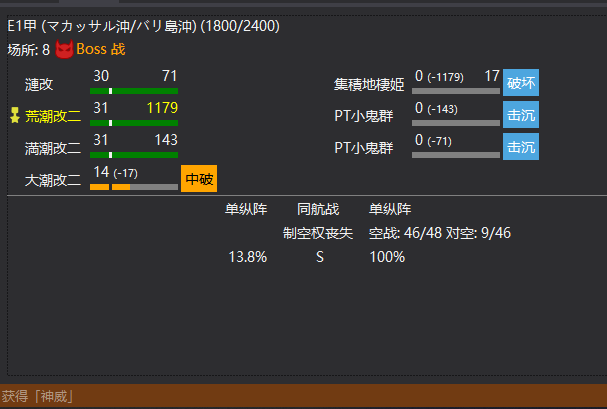Screen dimensions: 607x409
Task: Click the orange 中破 badge for 大潮改二
Action: click(199, 179)
